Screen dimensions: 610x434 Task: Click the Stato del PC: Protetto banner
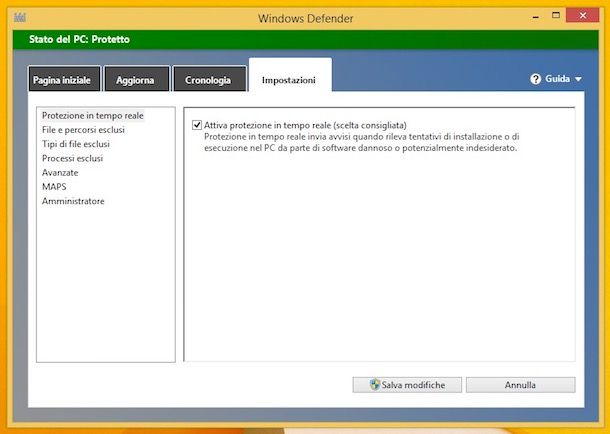(x=305, y=40)
